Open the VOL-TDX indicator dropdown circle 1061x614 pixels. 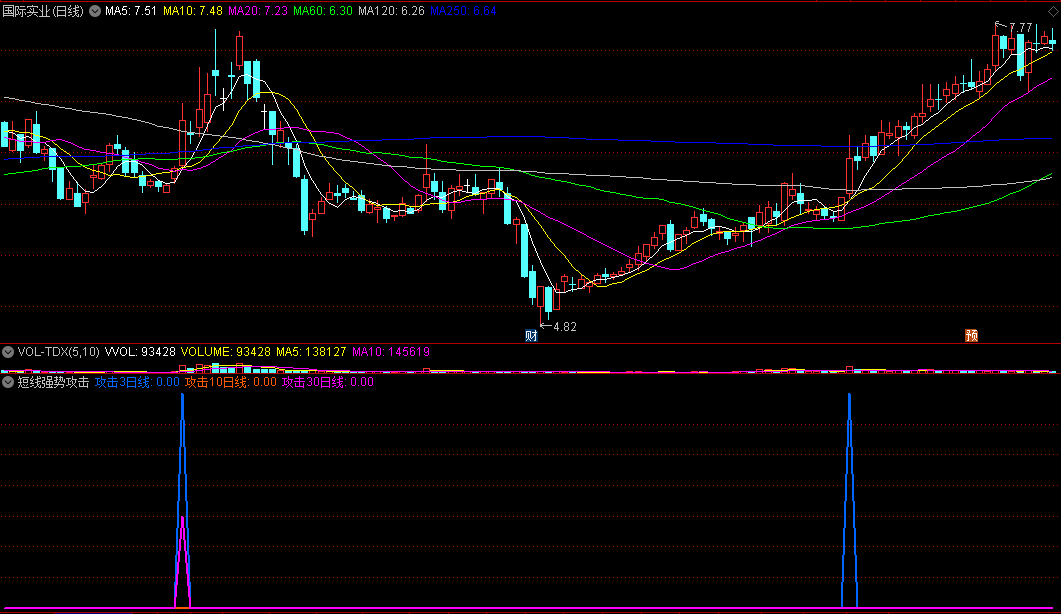coord(8,352)
